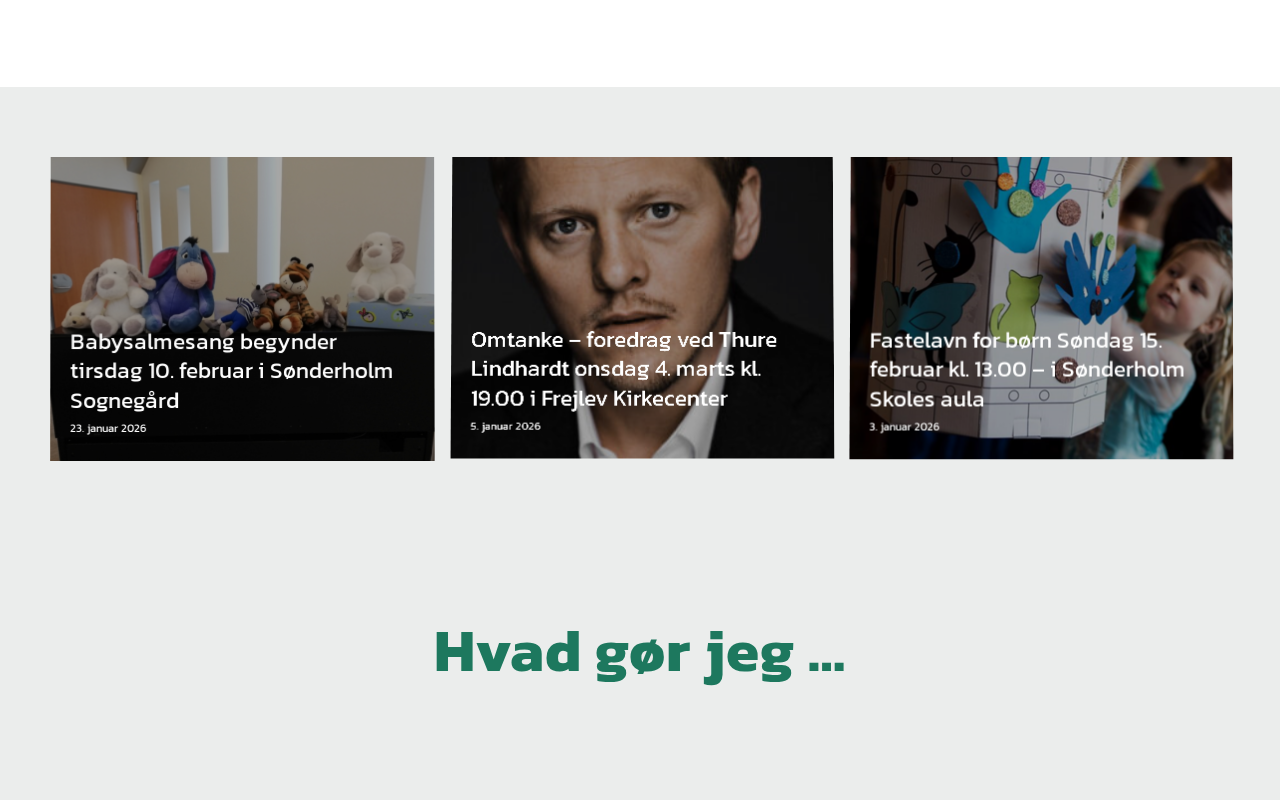
Task: Click the date 5. januar 2026
Action: [x=505, y=426]
